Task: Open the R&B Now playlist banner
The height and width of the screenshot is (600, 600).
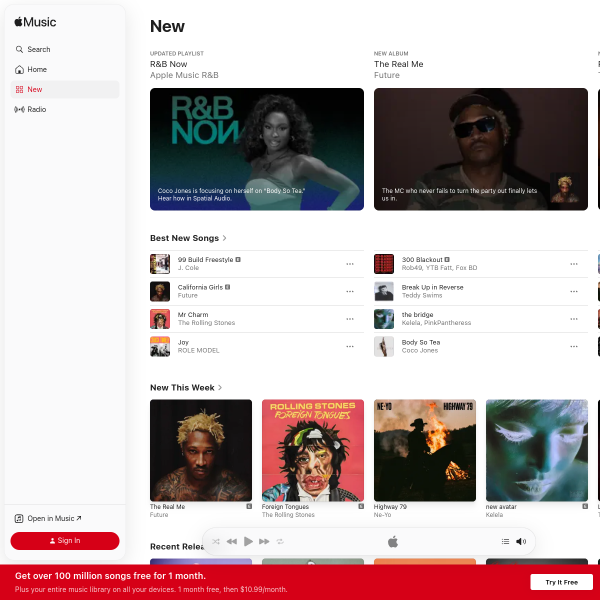Action: point(257,149)
